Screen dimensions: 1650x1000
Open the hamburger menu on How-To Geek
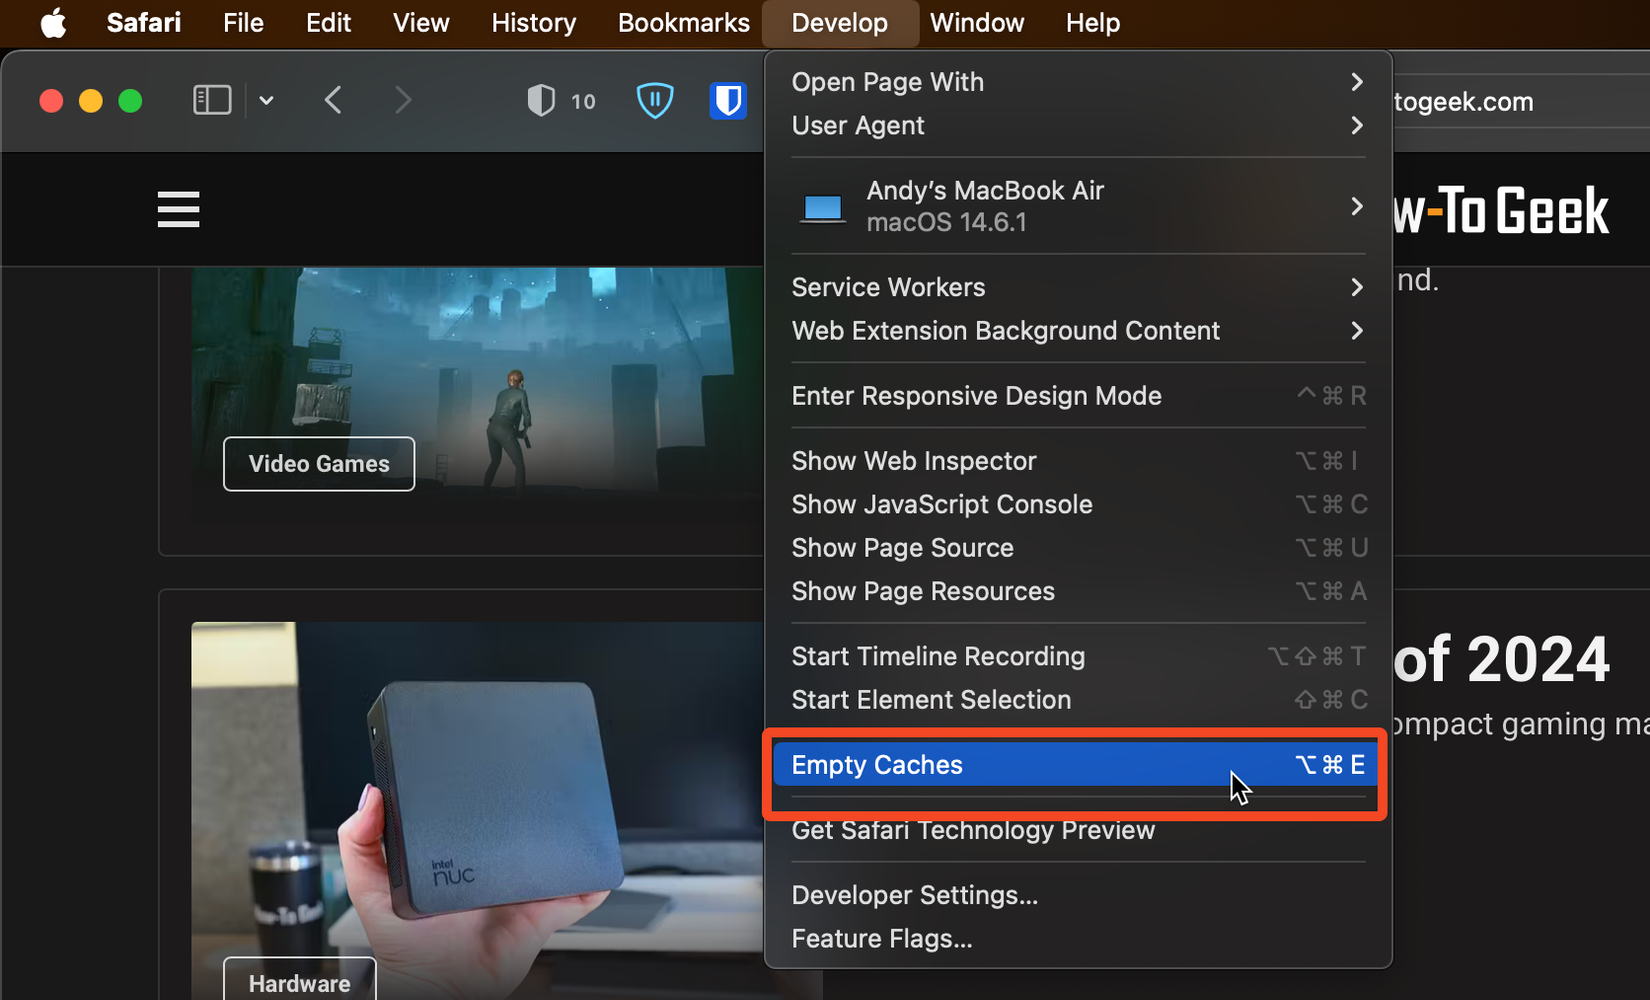click(178, 209)
